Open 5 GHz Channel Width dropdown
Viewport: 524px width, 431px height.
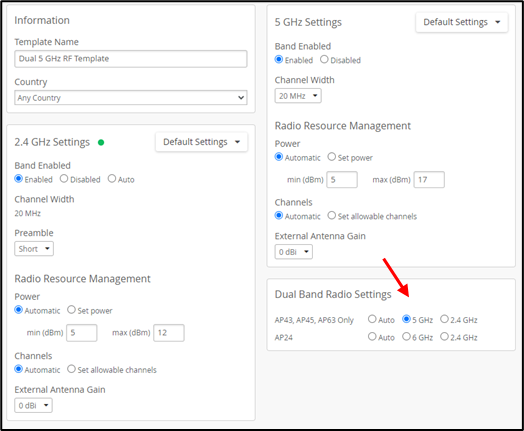pyautogui.click(x=298, y=96)
